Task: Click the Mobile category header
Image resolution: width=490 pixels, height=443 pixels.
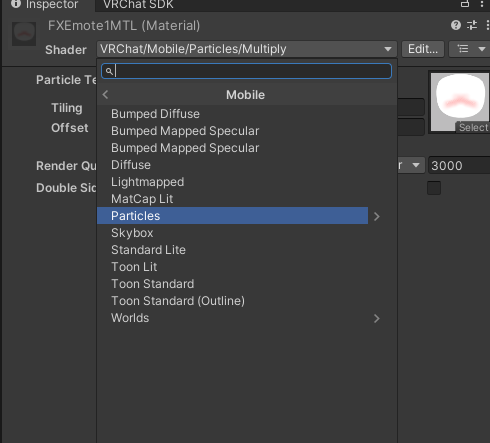Action: click(x=246, y=95)
